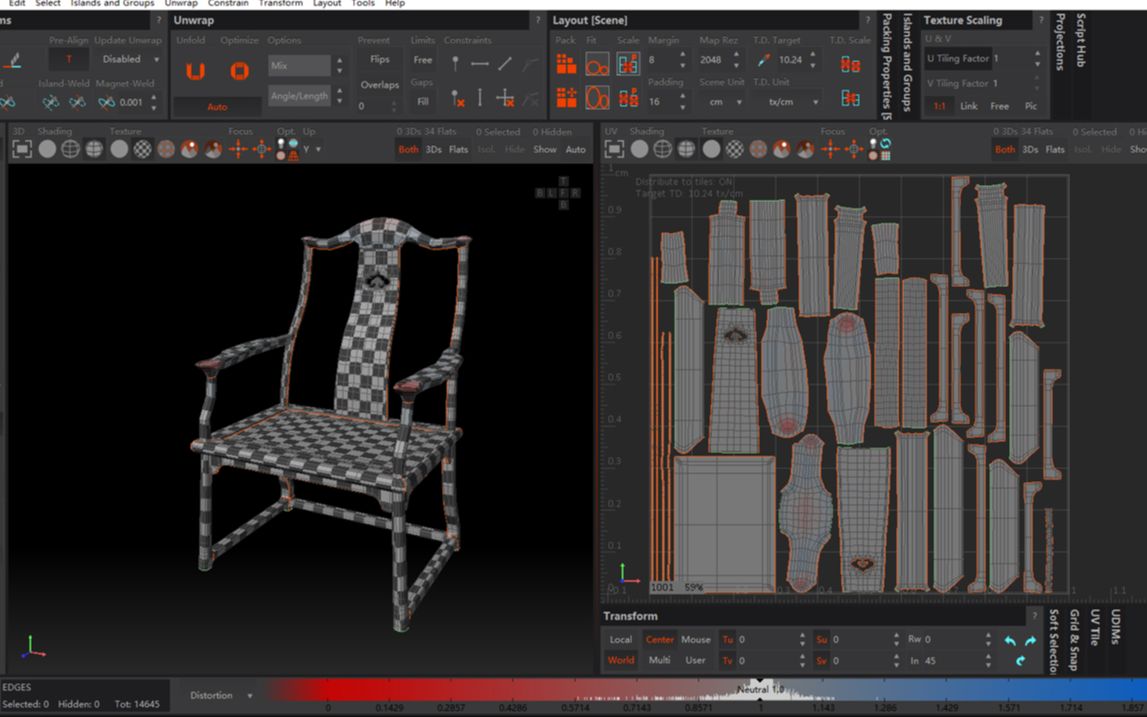Open the Grid & Snap side tab

point(1074,640)
